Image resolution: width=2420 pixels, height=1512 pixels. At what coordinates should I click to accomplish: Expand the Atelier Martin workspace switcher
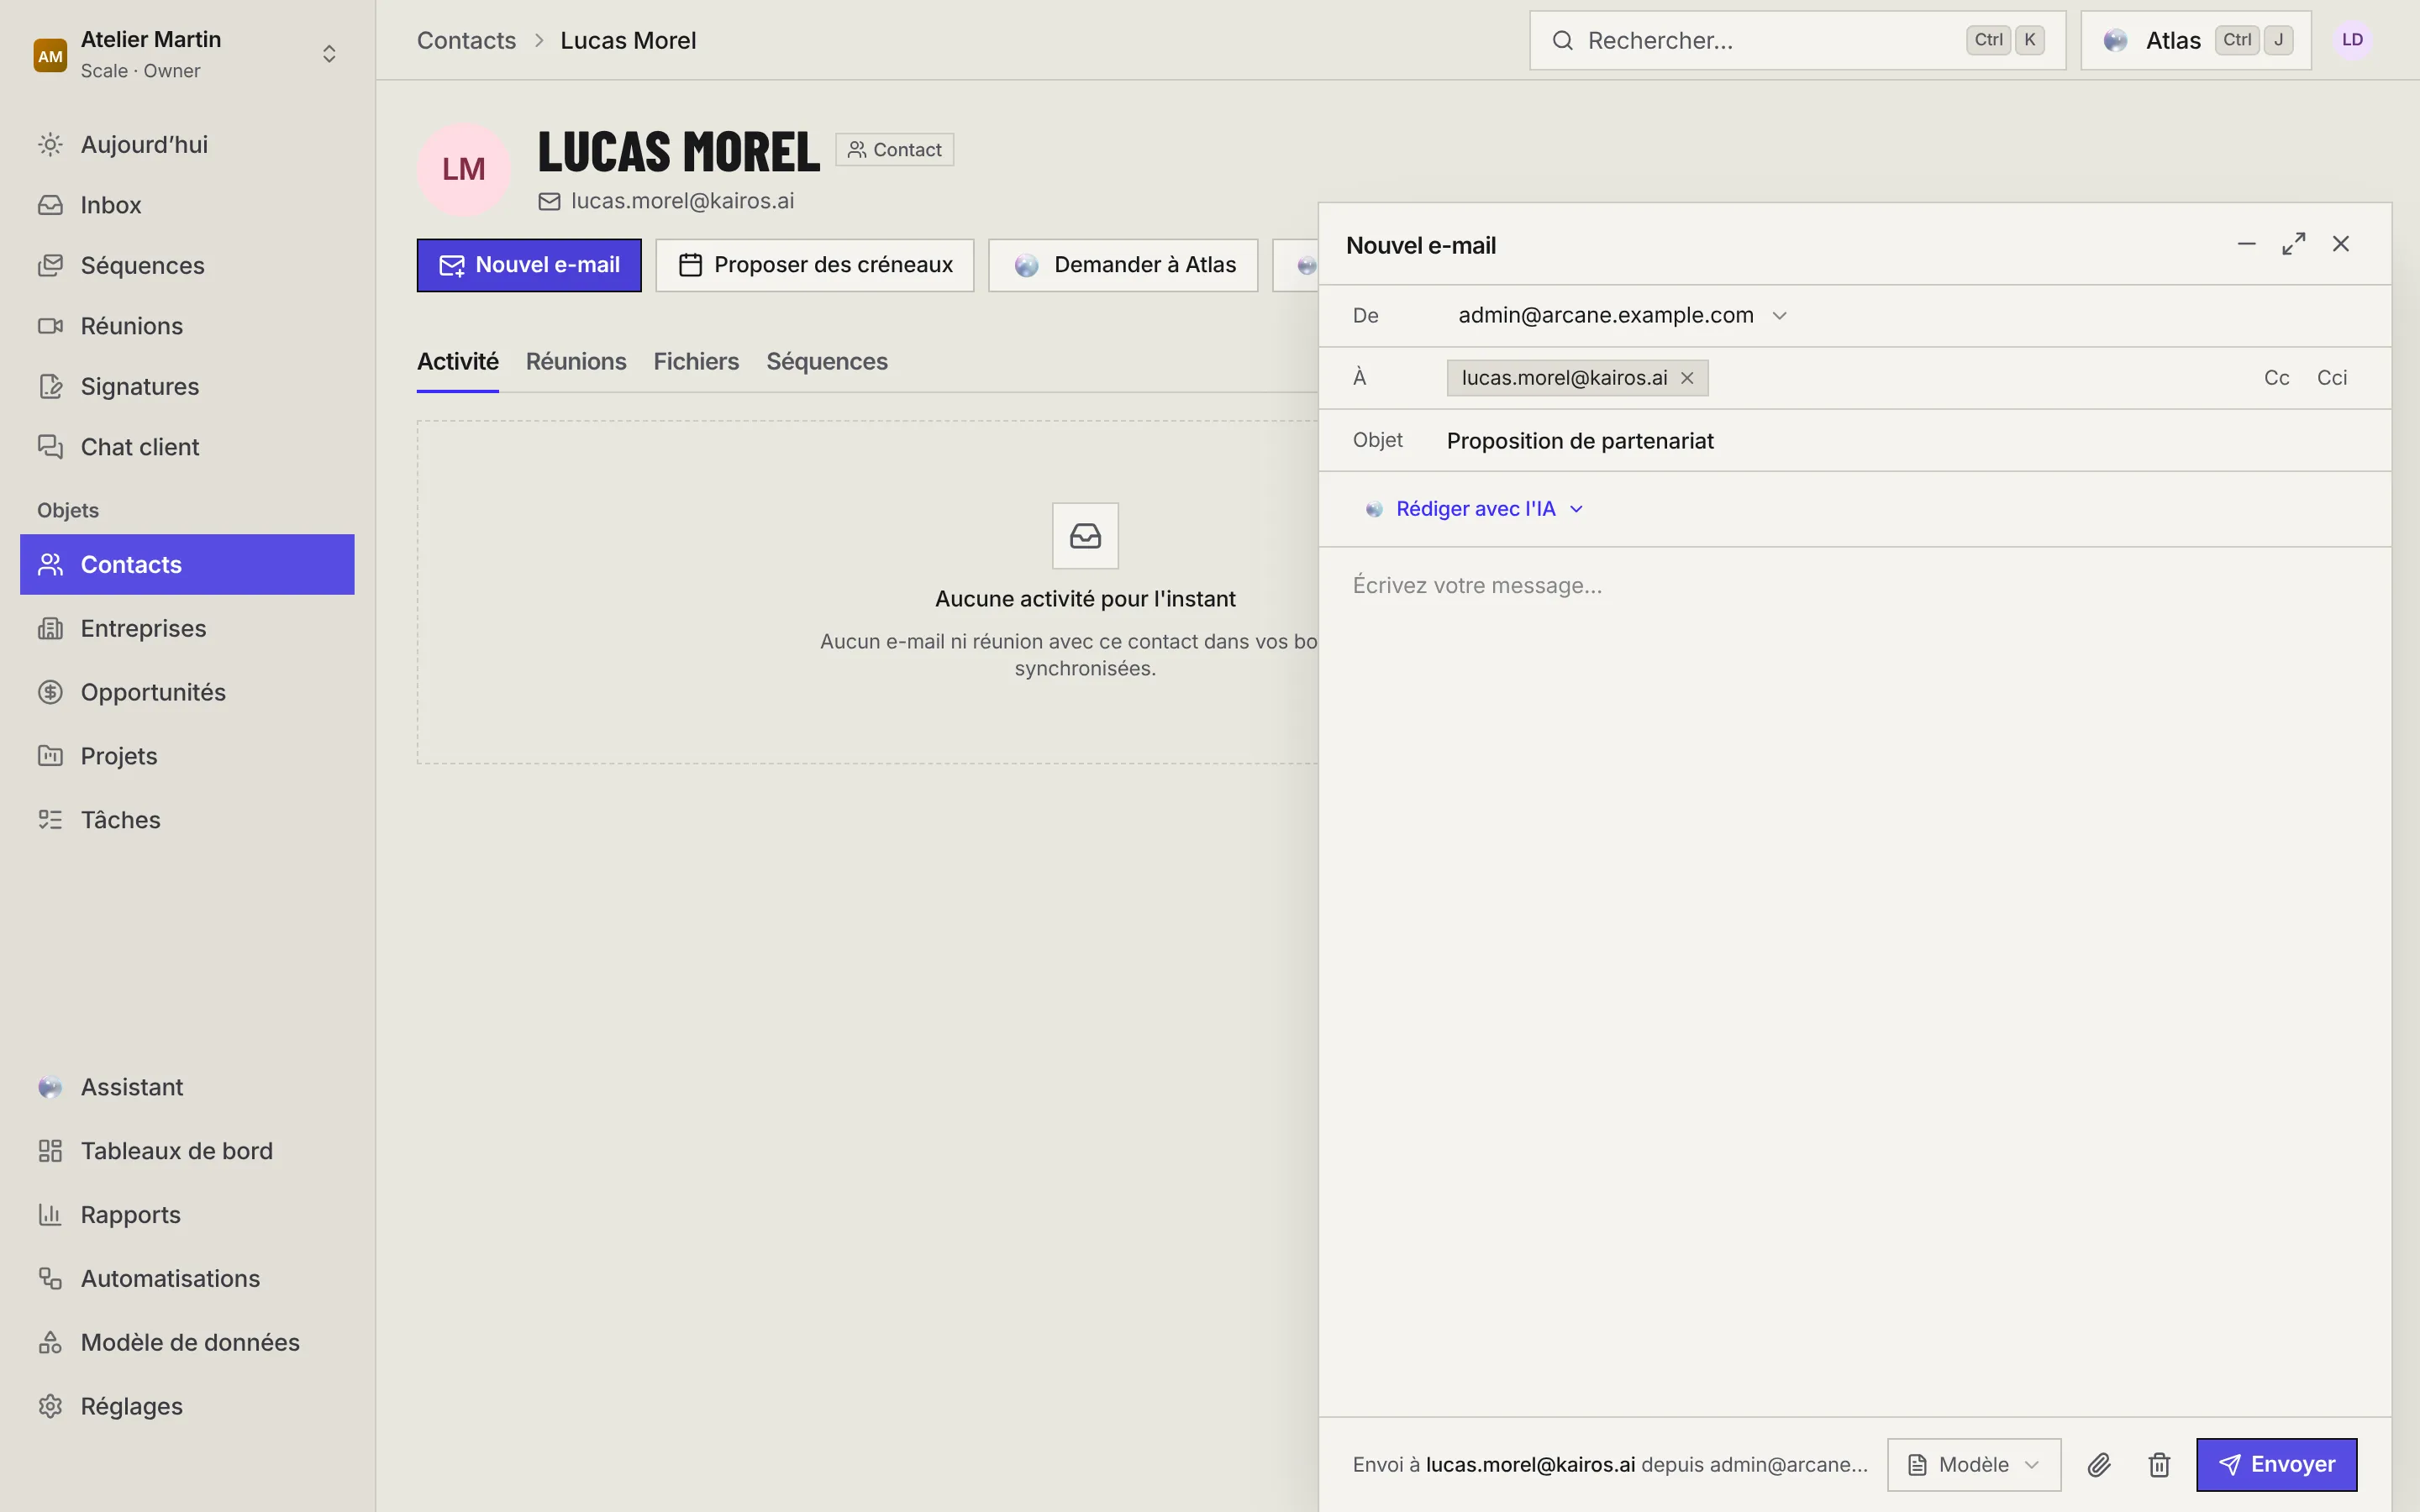pos(328,54)
